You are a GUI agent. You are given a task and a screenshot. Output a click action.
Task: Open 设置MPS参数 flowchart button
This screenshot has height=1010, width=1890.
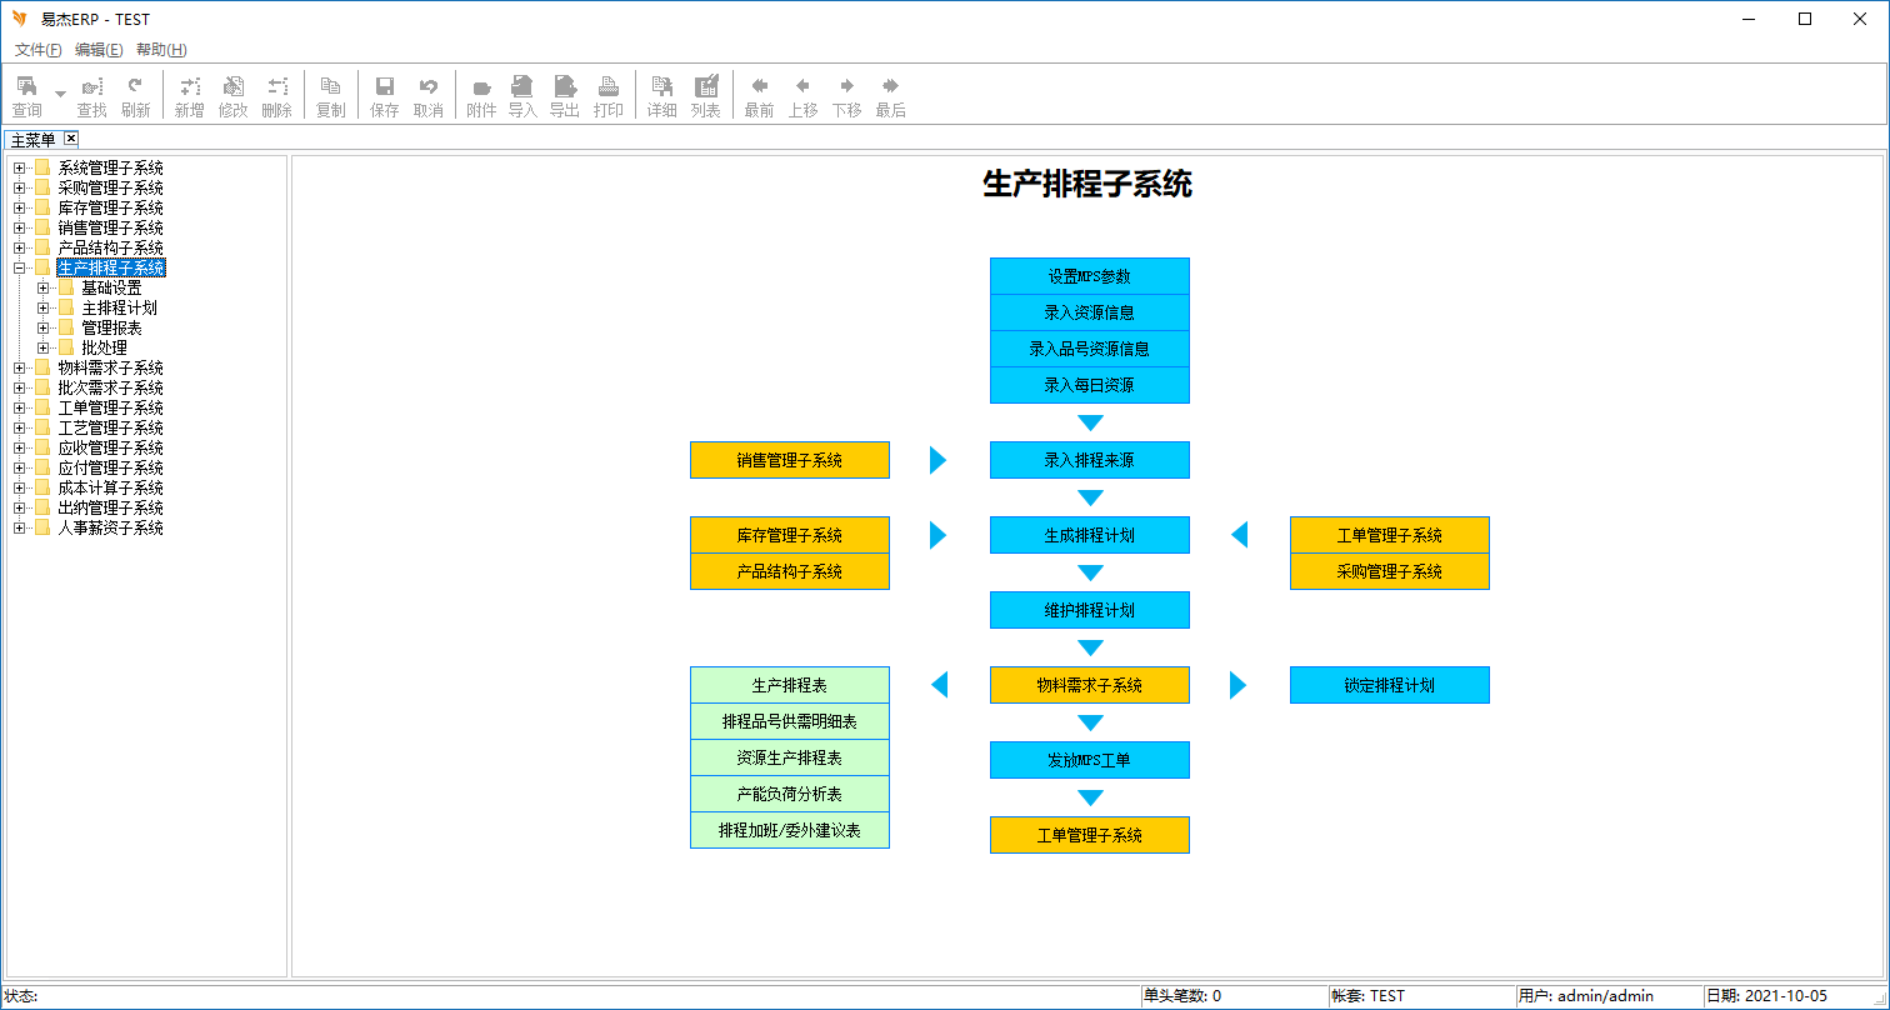(1090, 277)
